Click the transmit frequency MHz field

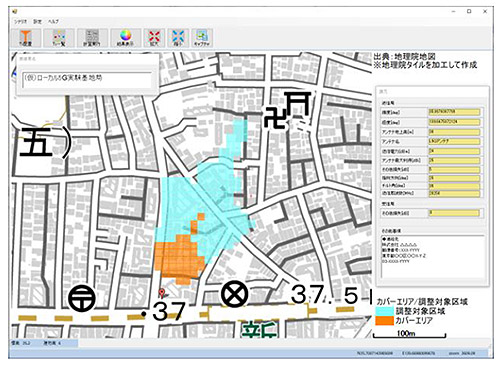tap(454, 193)
